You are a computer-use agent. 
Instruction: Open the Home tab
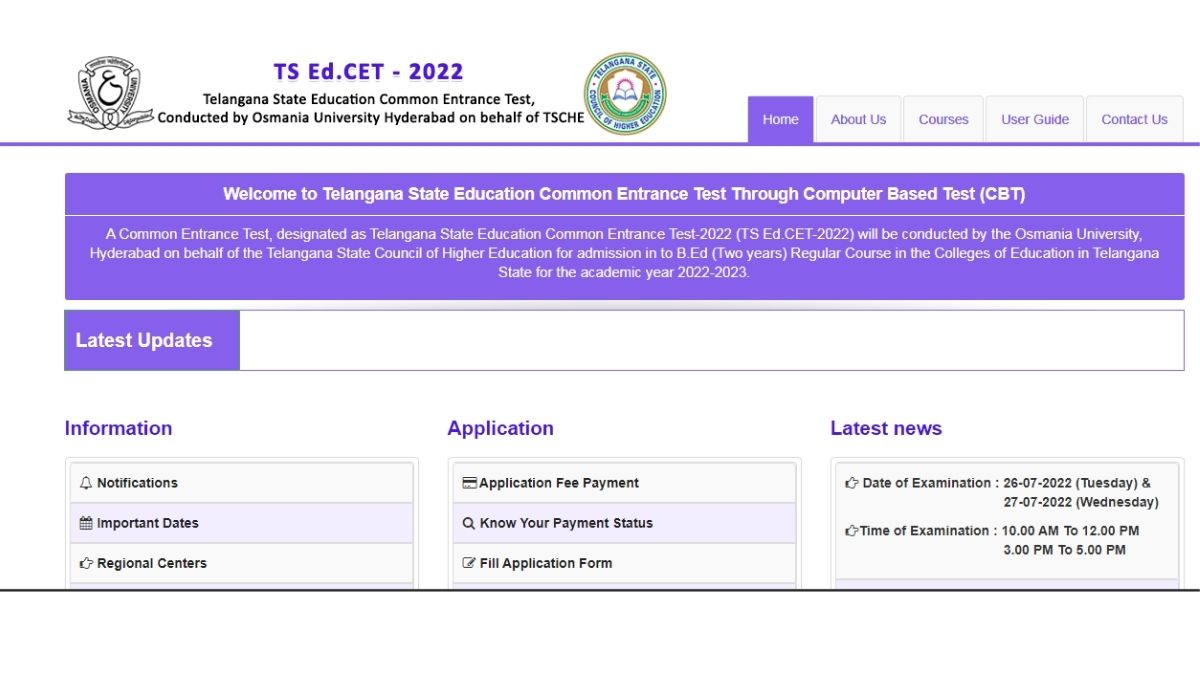(781, 119)
